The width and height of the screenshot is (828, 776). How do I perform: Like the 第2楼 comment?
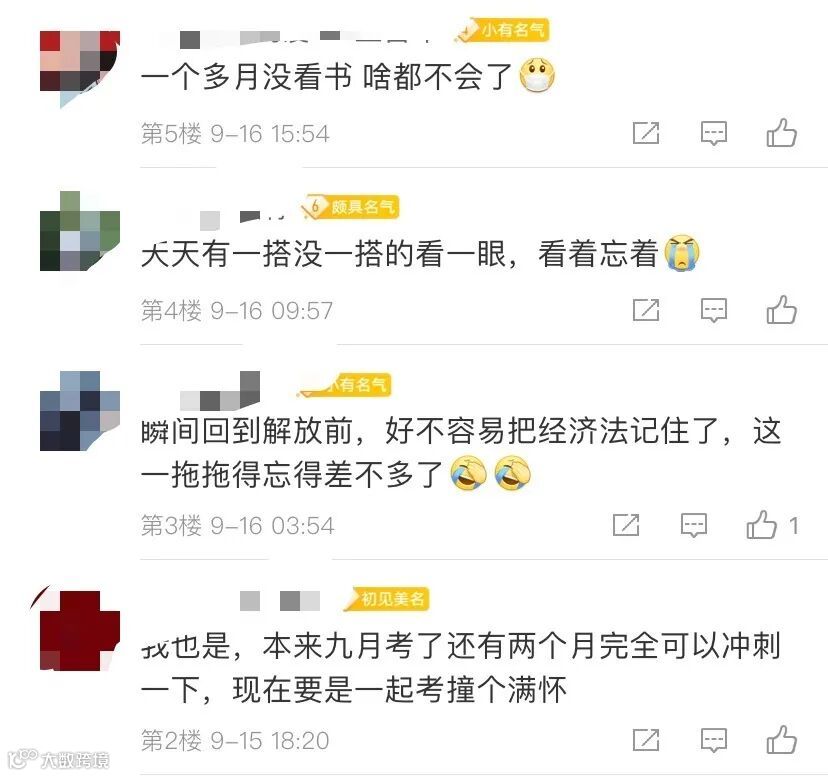tap(782, 739)
